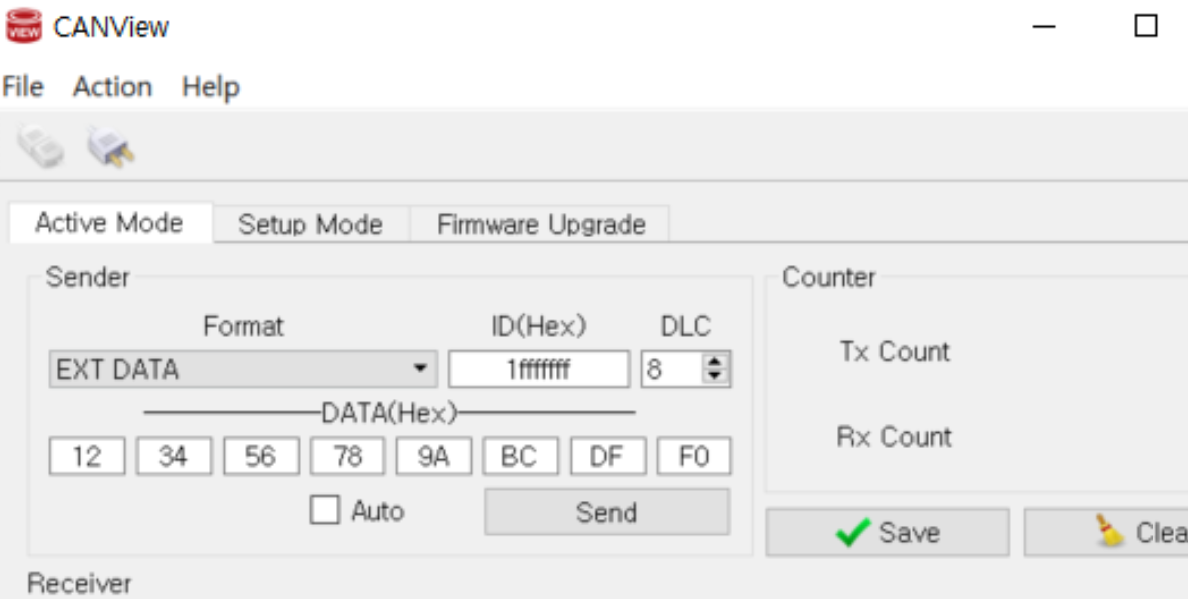This screenshot has height=599, width=1188.
Task: Click the connect plug icon in toolbar
Action: 40,146
